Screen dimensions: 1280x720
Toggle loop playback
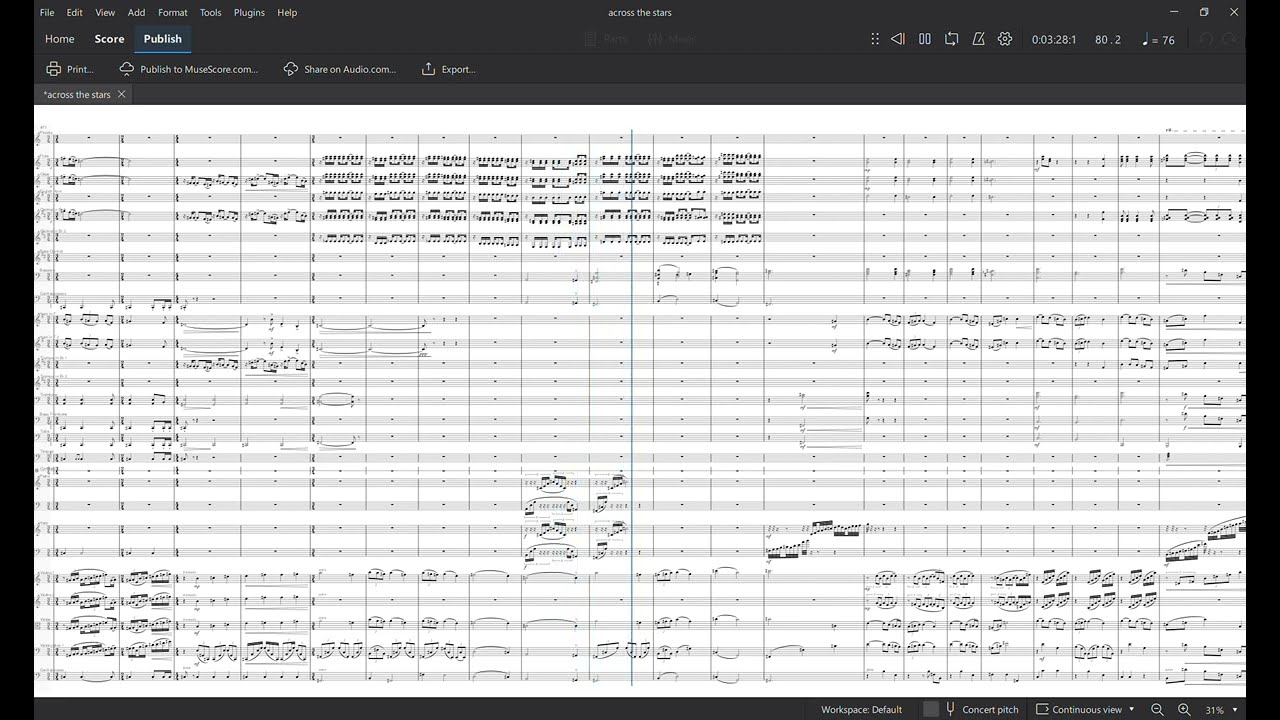pos(952,39)
